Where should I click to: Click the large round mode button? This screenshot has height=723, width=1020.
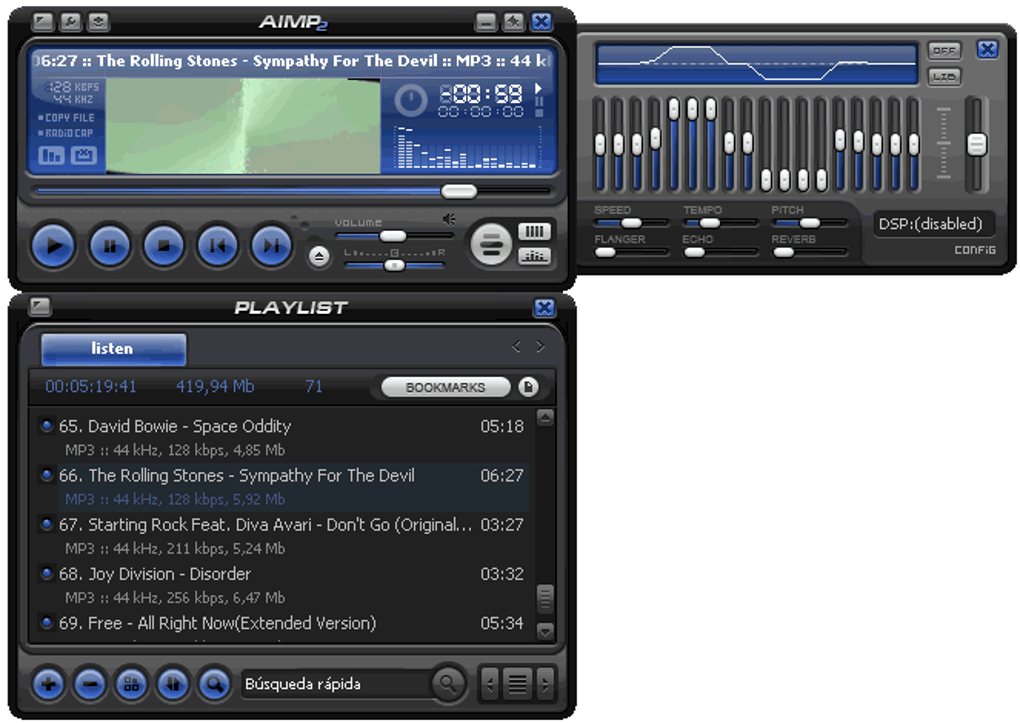tap(491, 244)
